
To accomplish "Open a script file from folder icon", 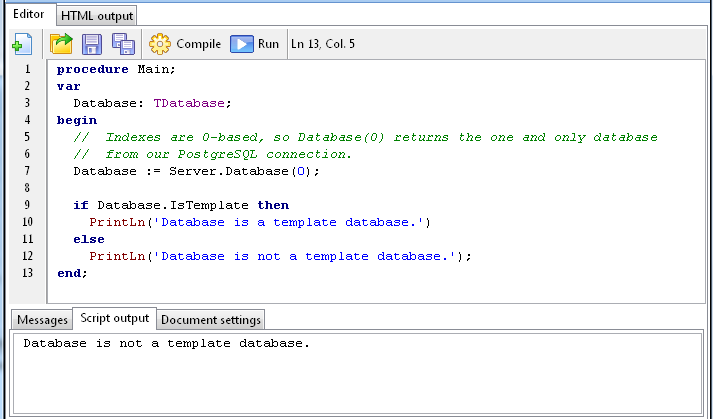I will pos(61,44).
